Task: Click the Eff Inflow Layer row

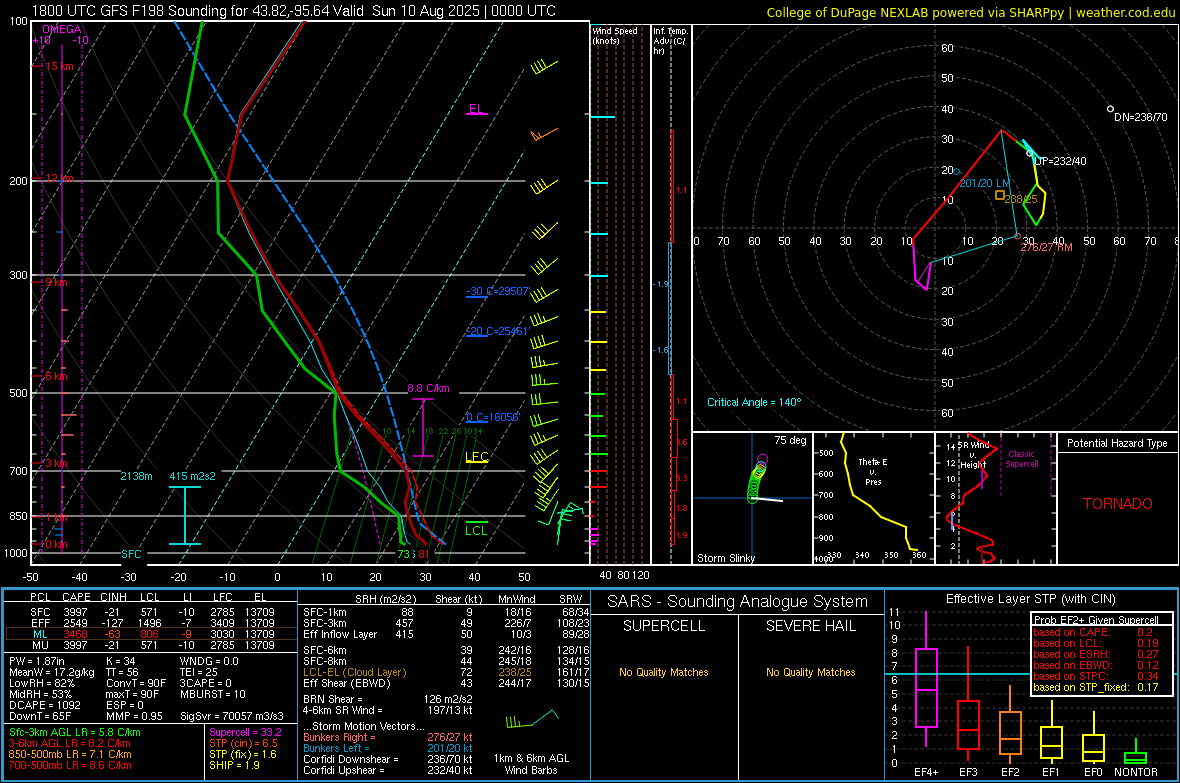Action: pyautogui.click(x=446, y=634)
